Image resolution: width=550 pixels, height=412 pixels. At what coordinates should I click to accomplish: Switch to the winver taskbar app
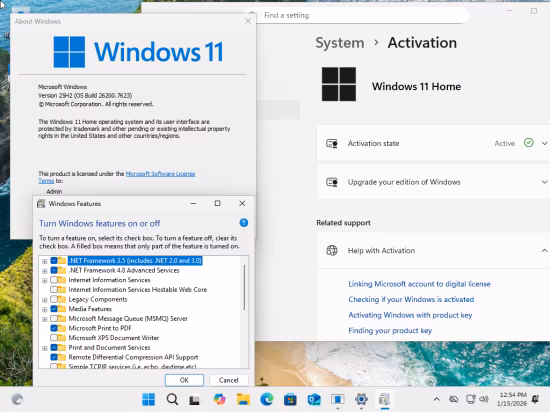coord(337,399)
